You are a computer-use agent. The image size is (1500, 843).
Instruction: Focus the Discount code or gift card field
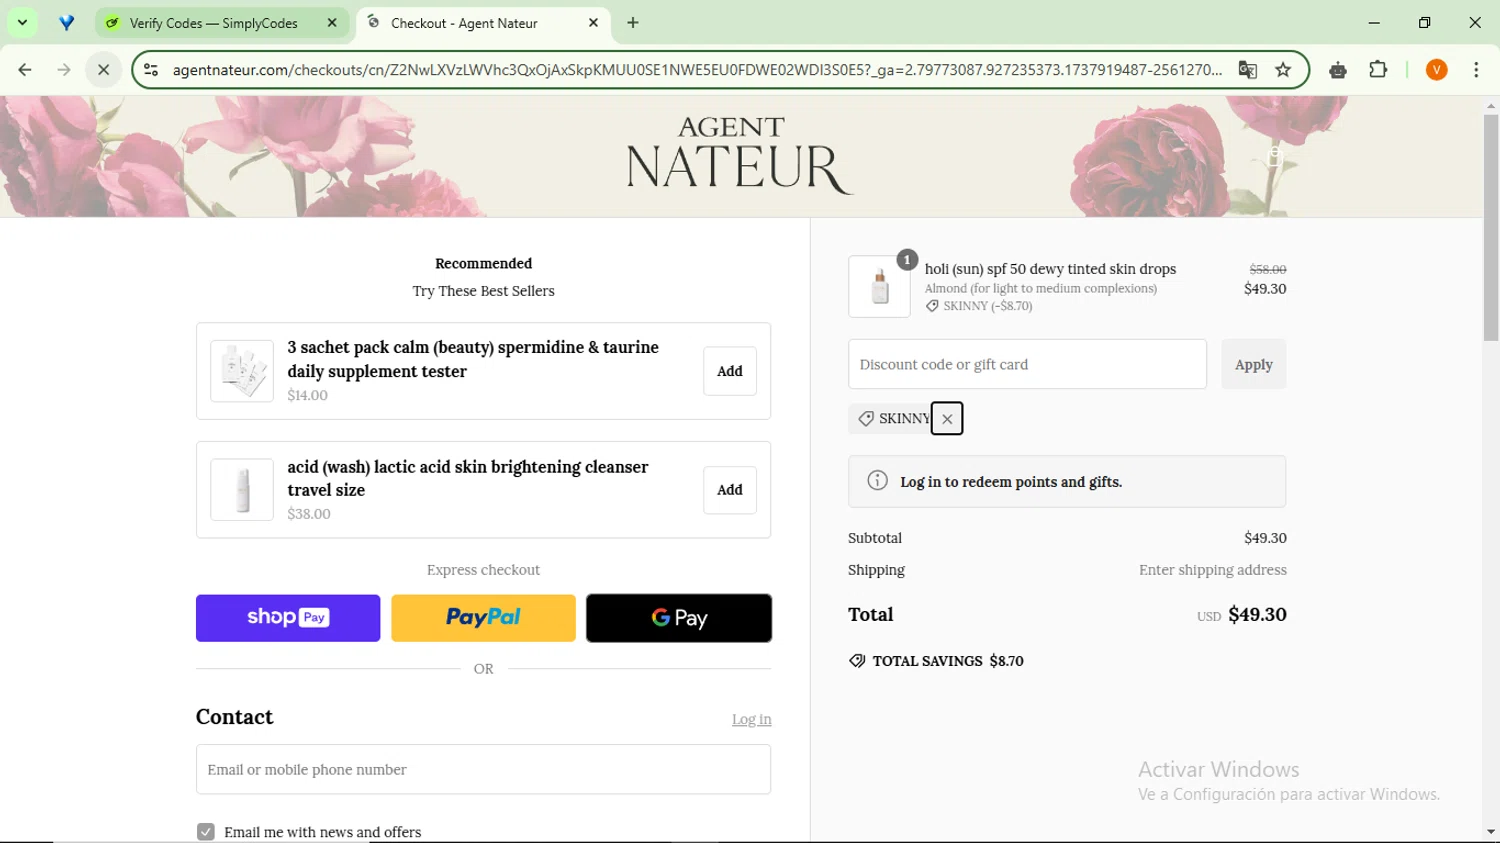(1027, 364)
